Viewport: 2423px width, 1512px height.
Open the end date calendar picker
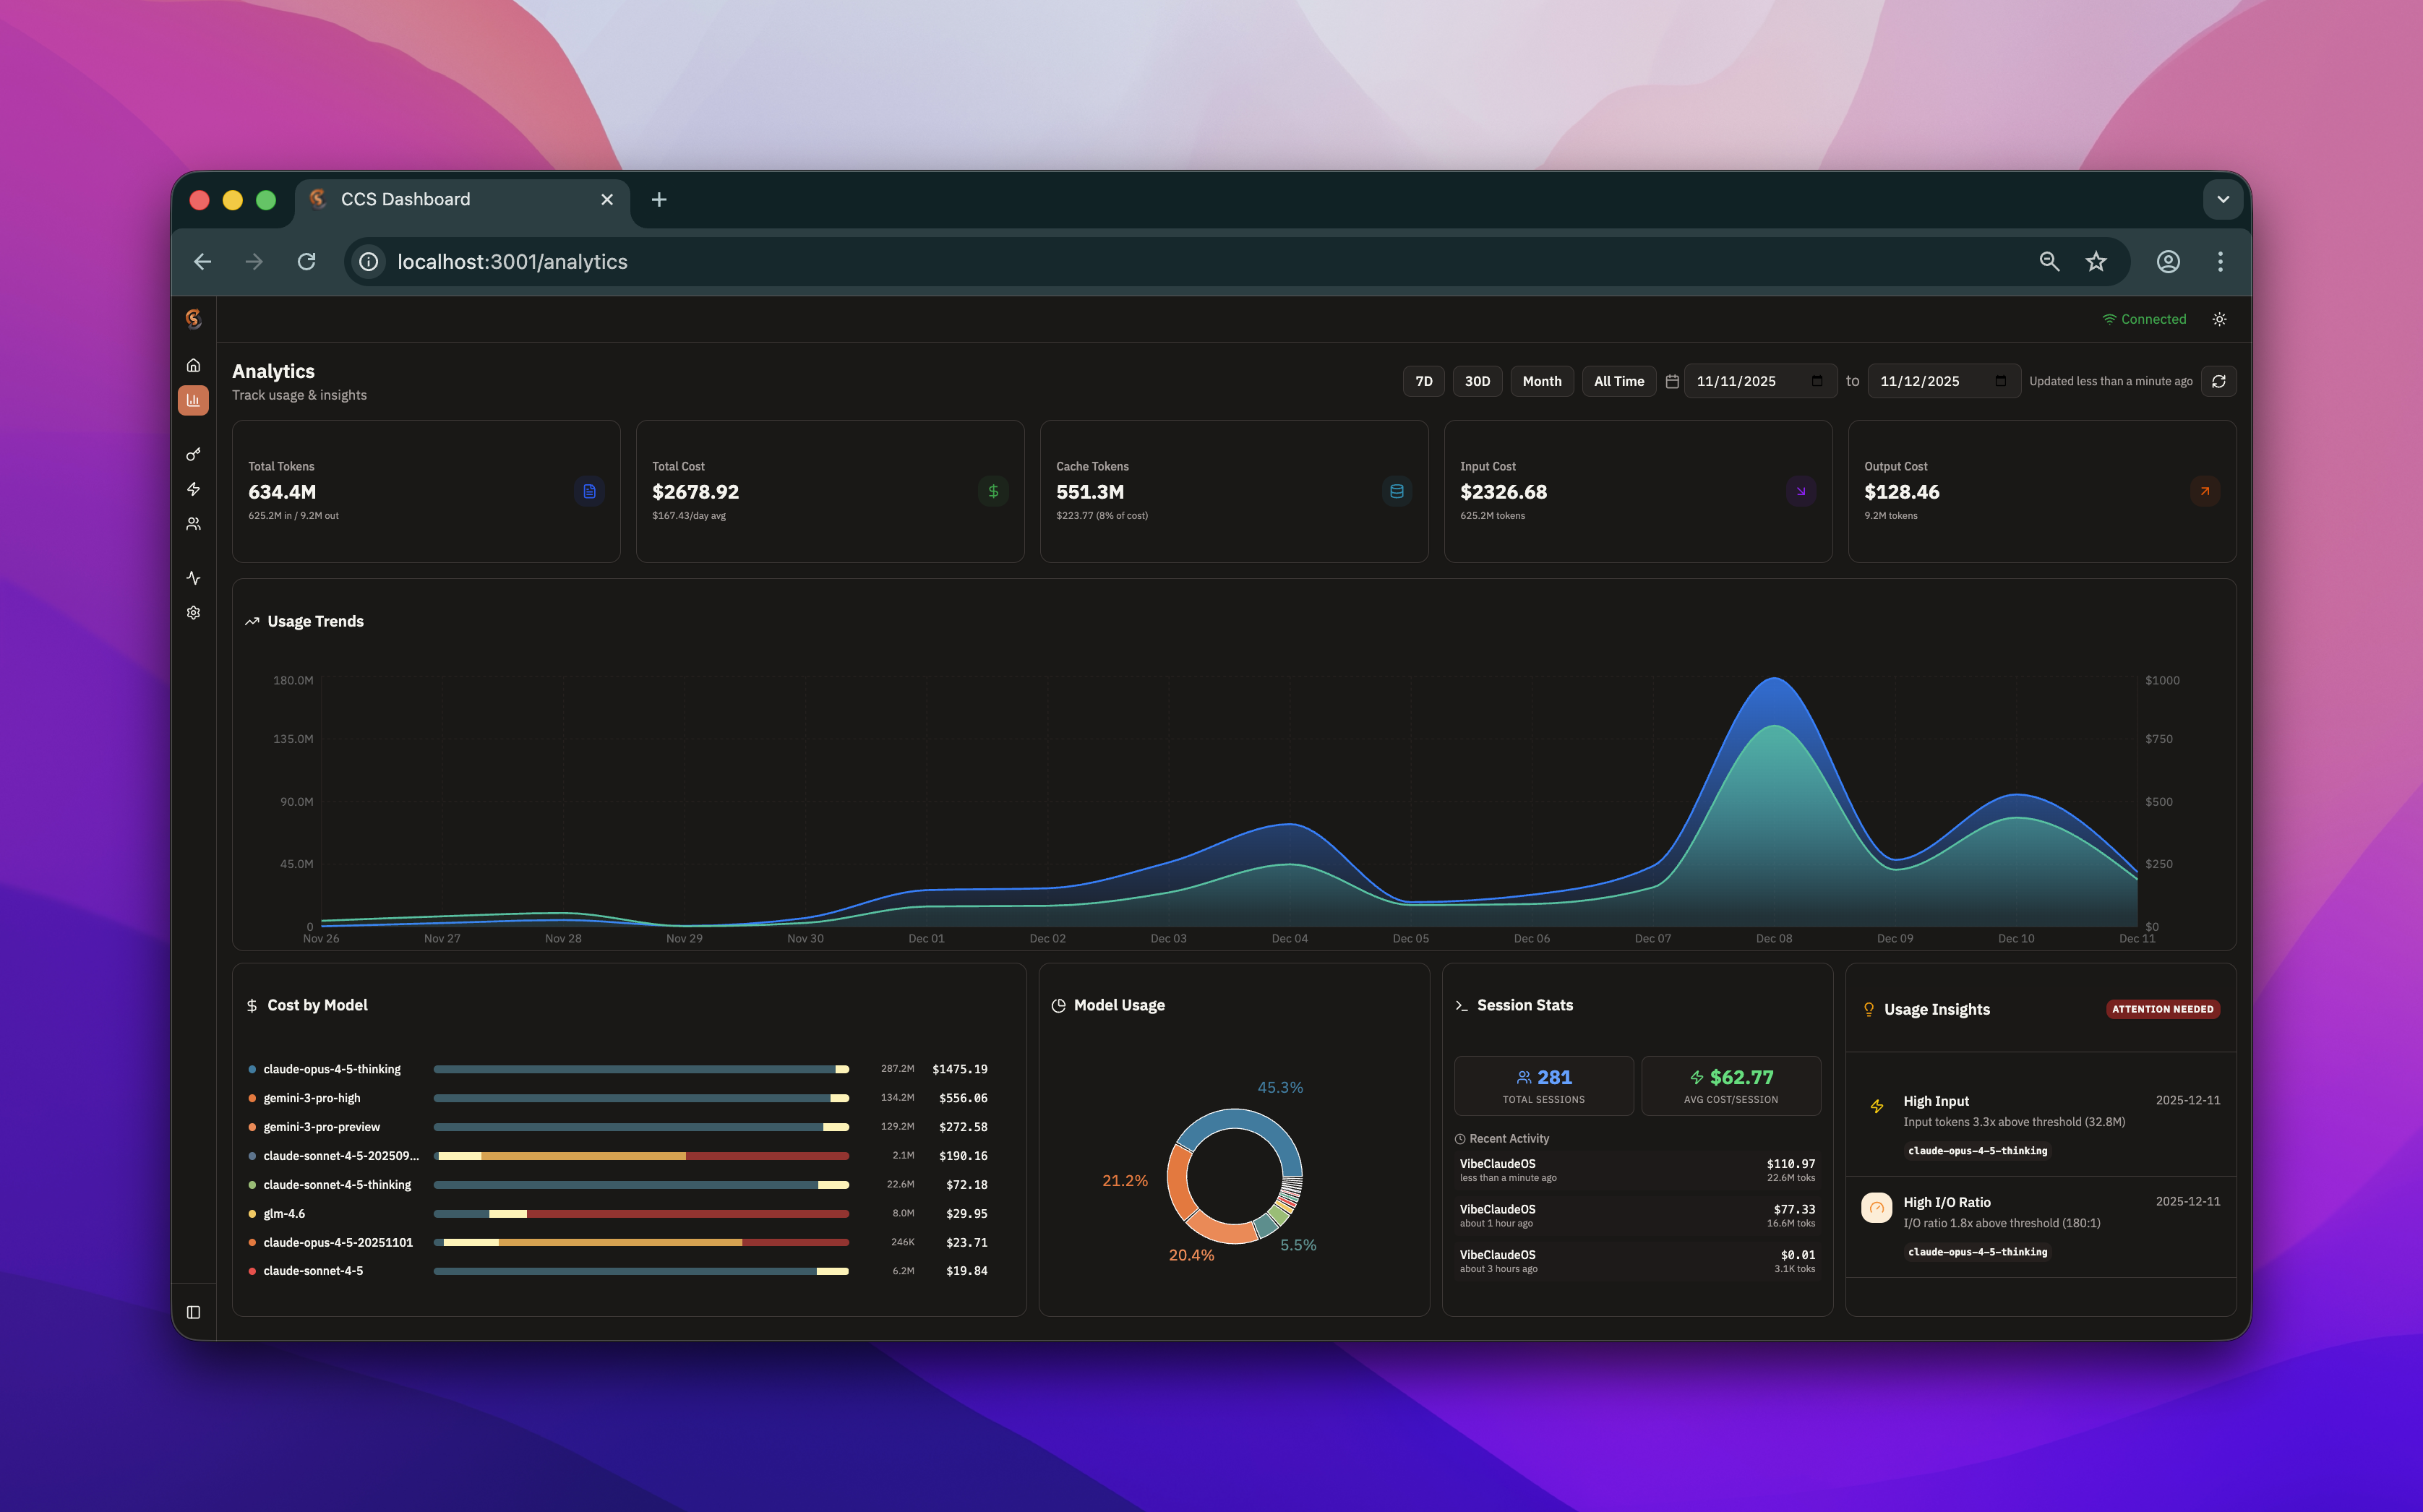1999,381
